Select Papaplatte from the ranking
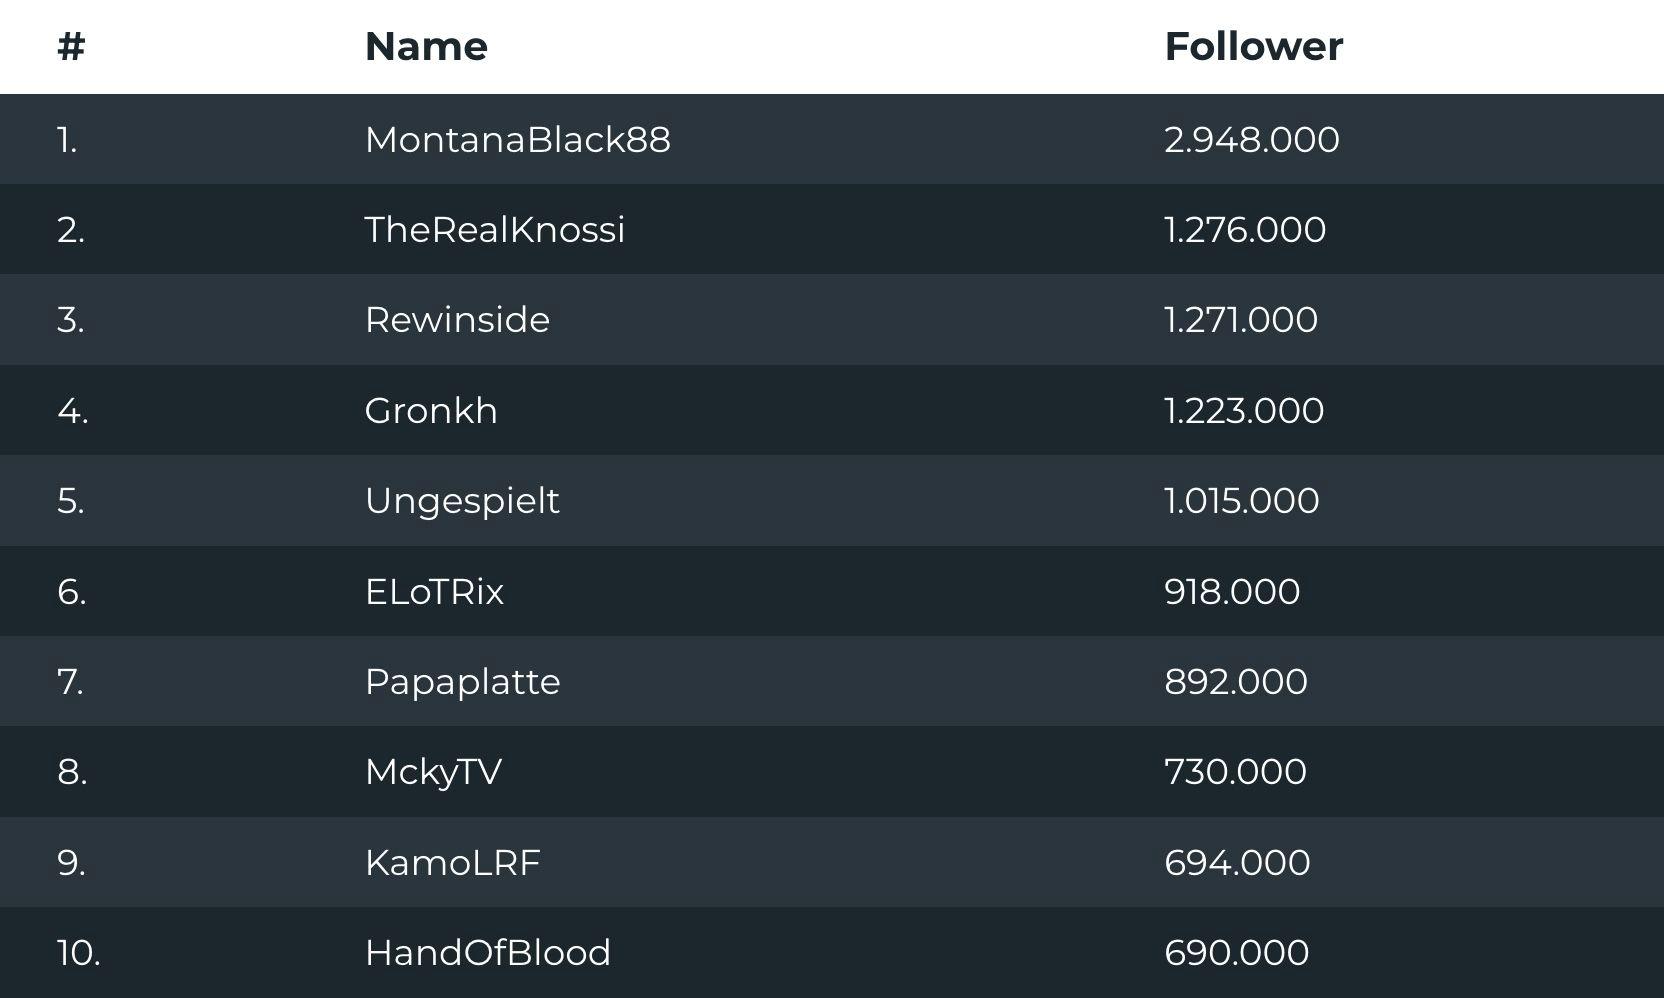The image size is (1664, 998). click(x=462, y=682)
